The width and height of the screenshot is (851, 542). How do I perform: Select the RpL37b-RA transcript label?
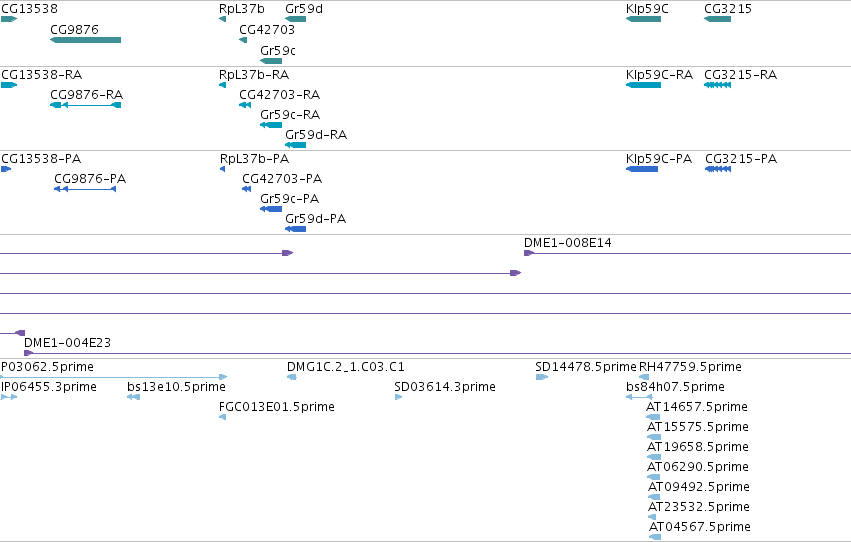tap(254, 75)
